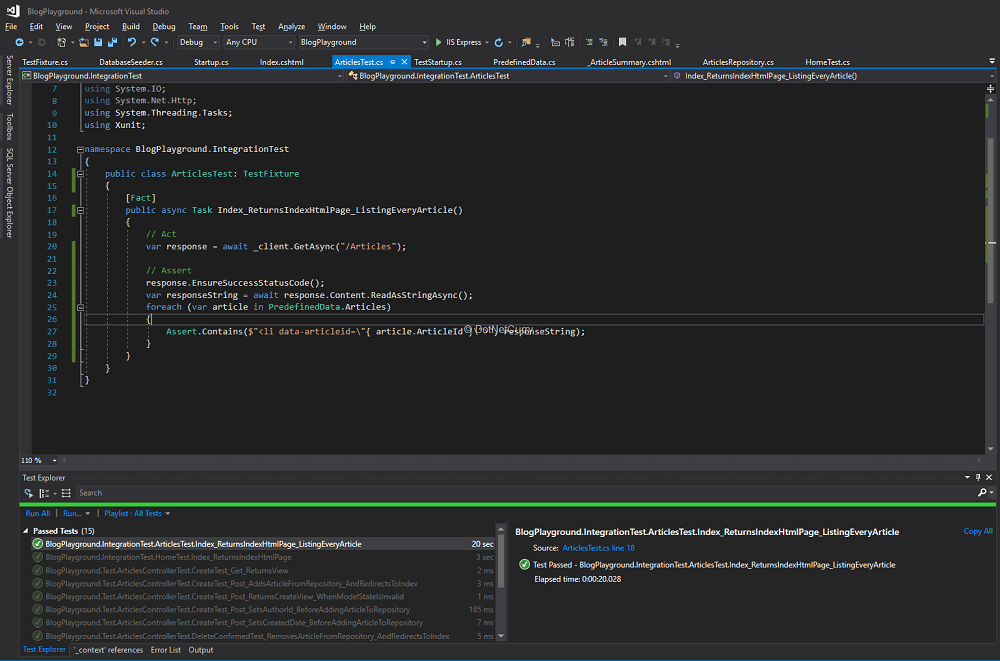Select the ArticlesTest.Index_ReturnsIndexHtmlPage_ListingEveryArticle test row

pos(263,544)
